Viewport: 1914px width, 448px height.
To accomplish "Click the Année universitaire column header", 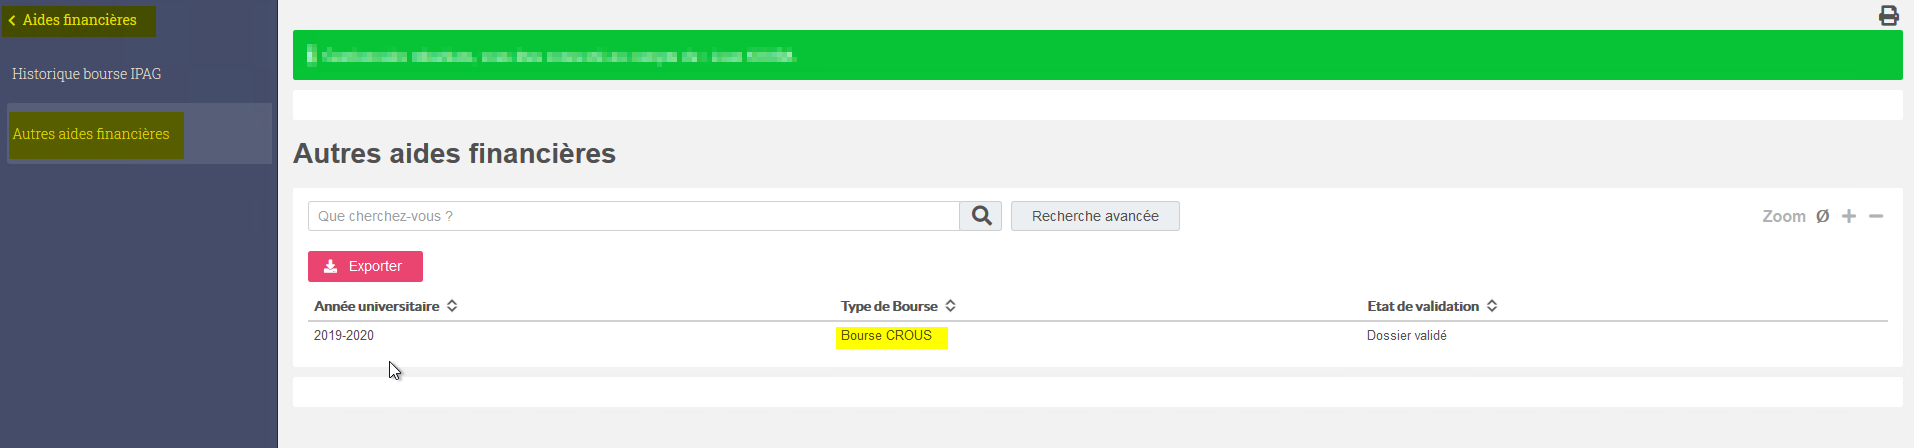I will [376, 306].
